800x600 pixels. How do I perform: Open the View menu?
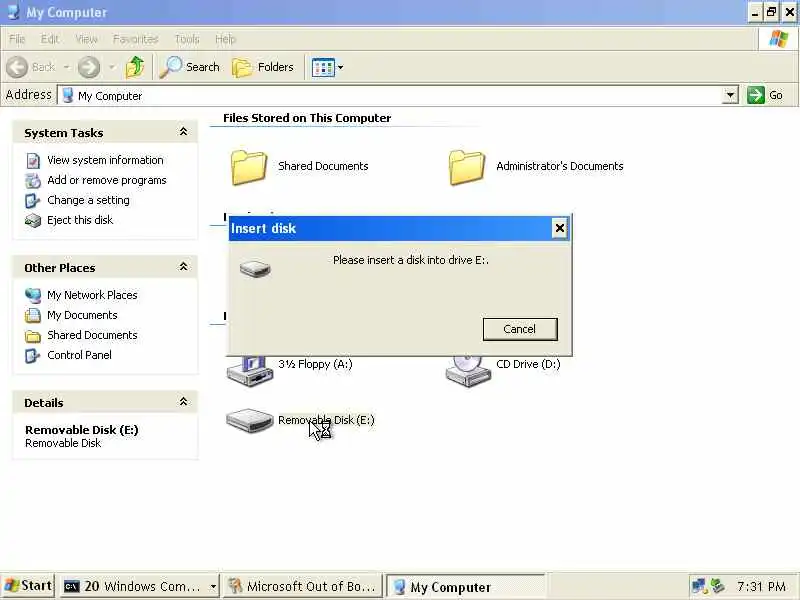coord(86,39)
